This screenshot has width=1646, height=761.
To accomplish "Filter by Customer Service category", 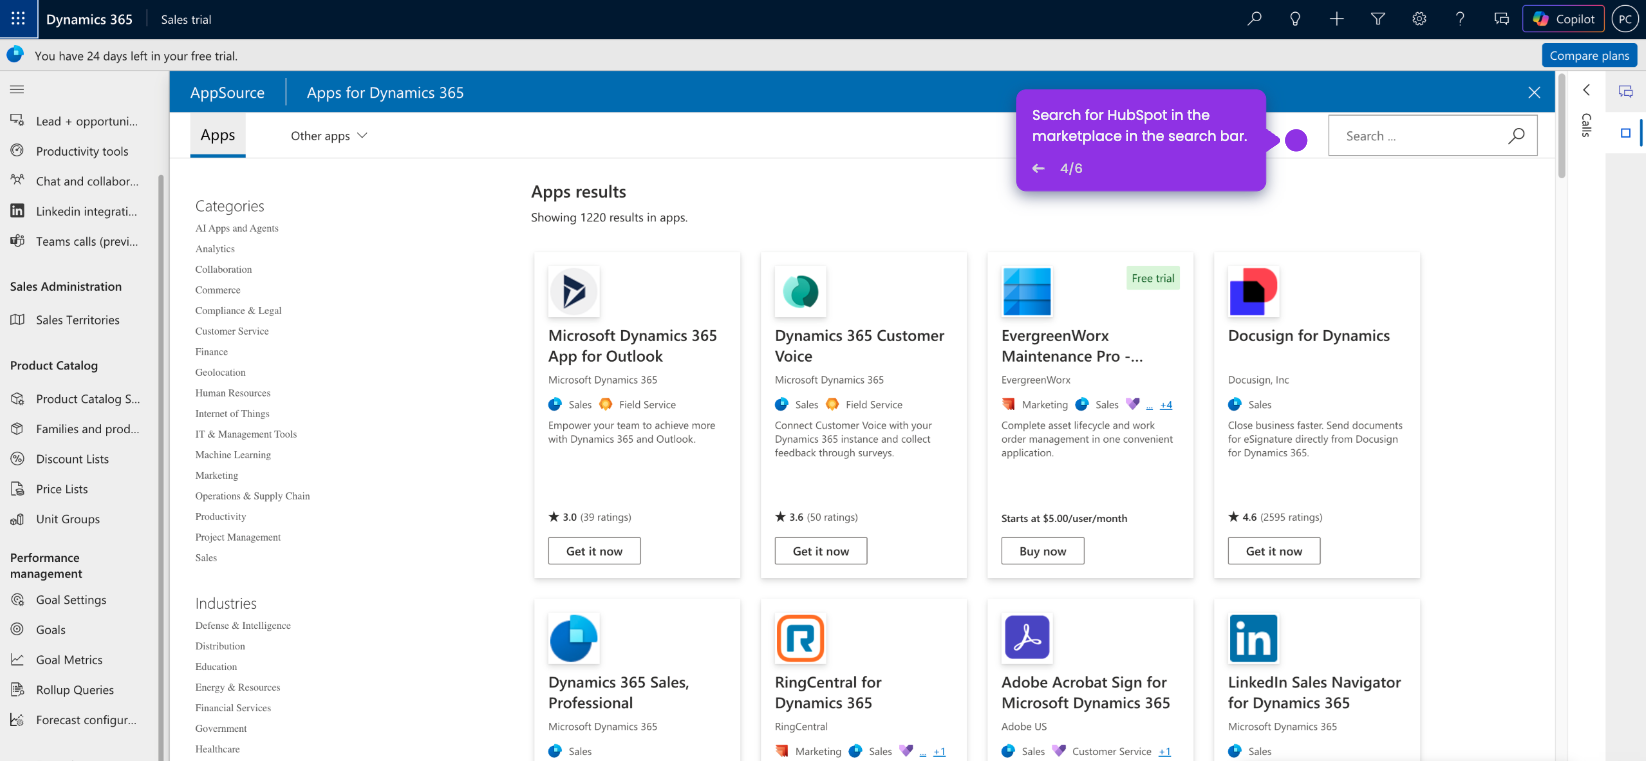I will (x=232, y=331).
